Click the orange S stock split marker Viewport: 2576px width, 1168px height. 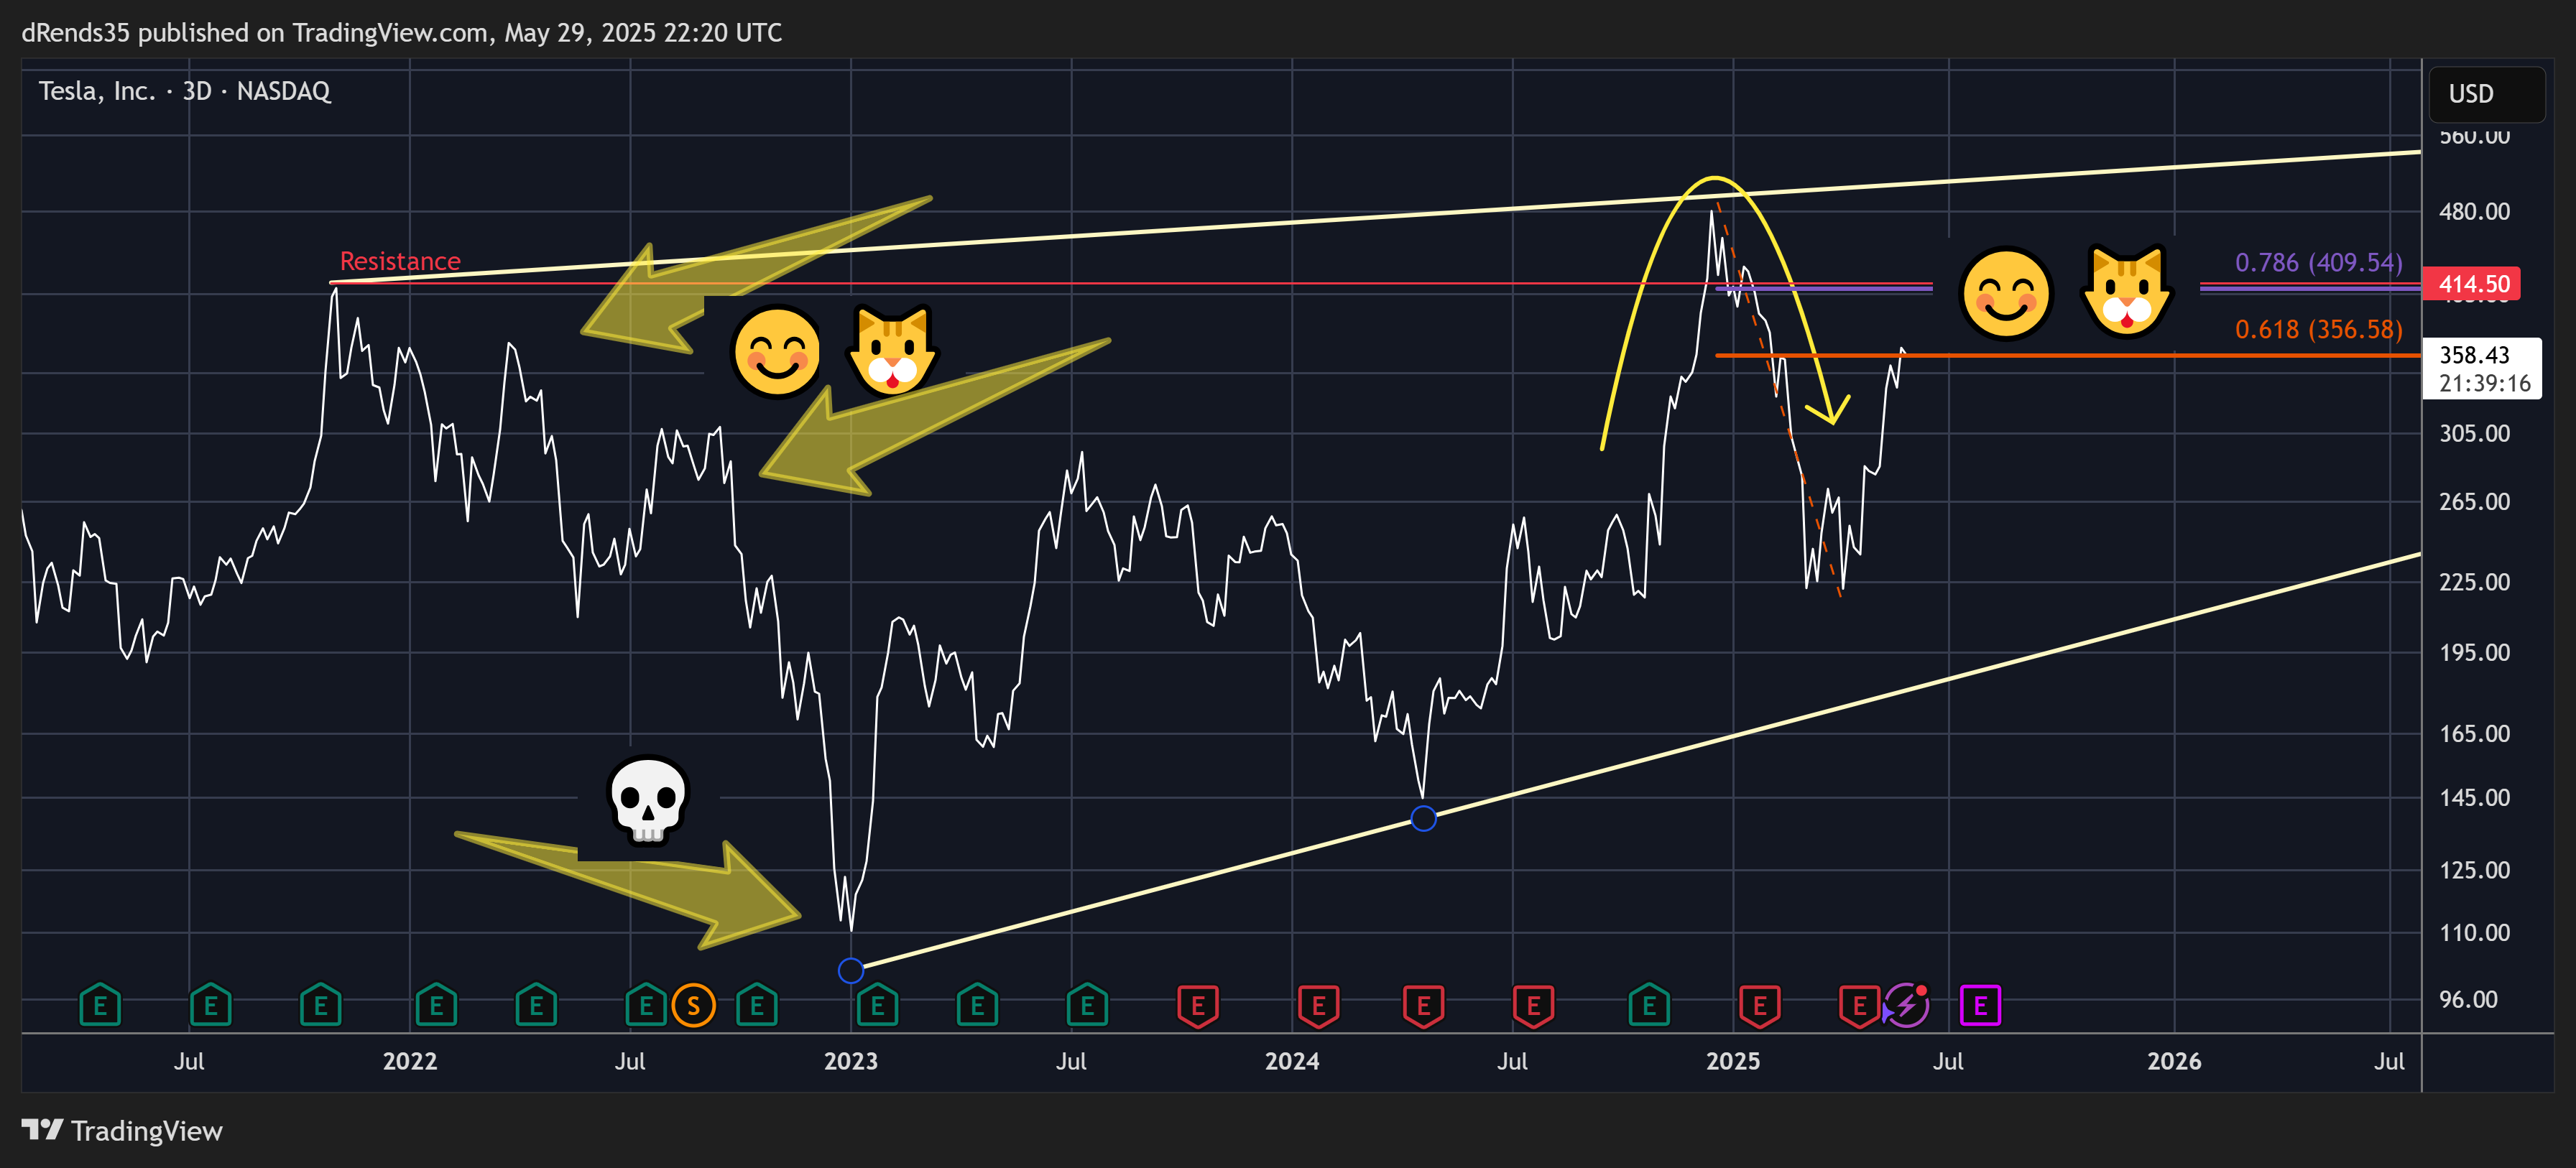pos(693,1005)
